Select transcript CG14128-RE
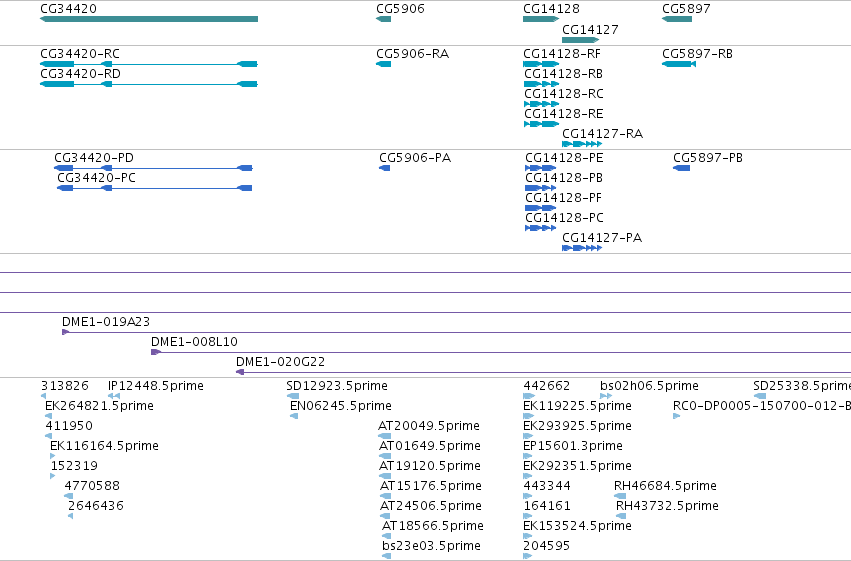This screenshot has width=851, height=561. click(541, 124)
